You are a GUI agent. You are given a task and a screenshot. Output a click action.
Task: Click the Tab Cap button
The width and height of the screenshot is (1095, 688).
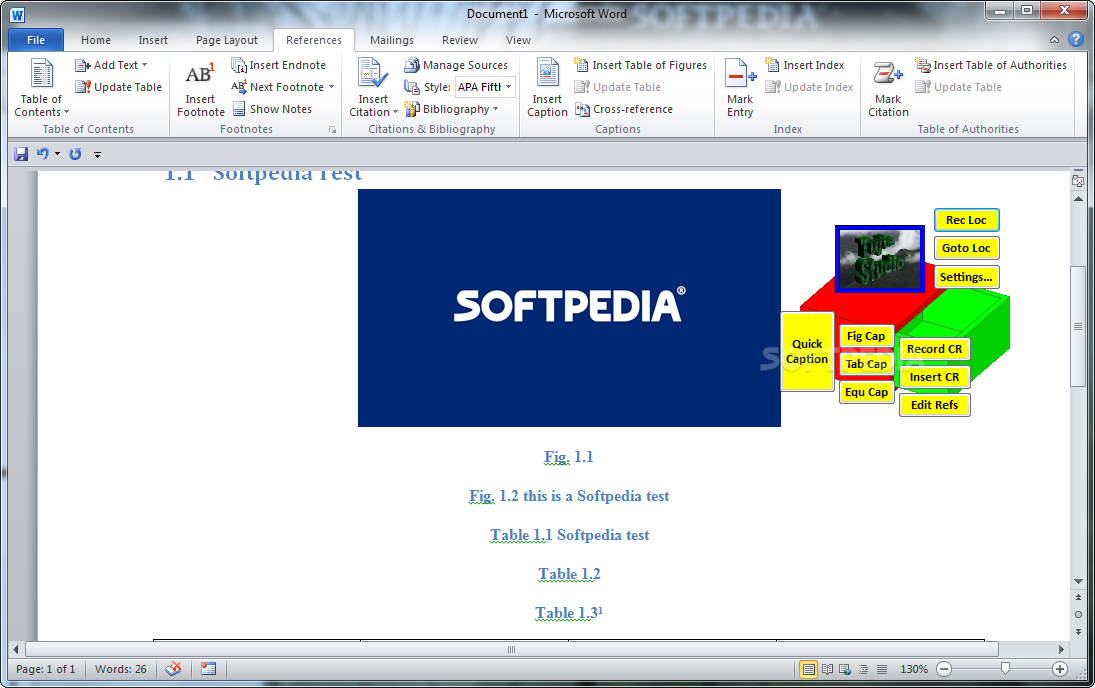[x=866, y=364]
